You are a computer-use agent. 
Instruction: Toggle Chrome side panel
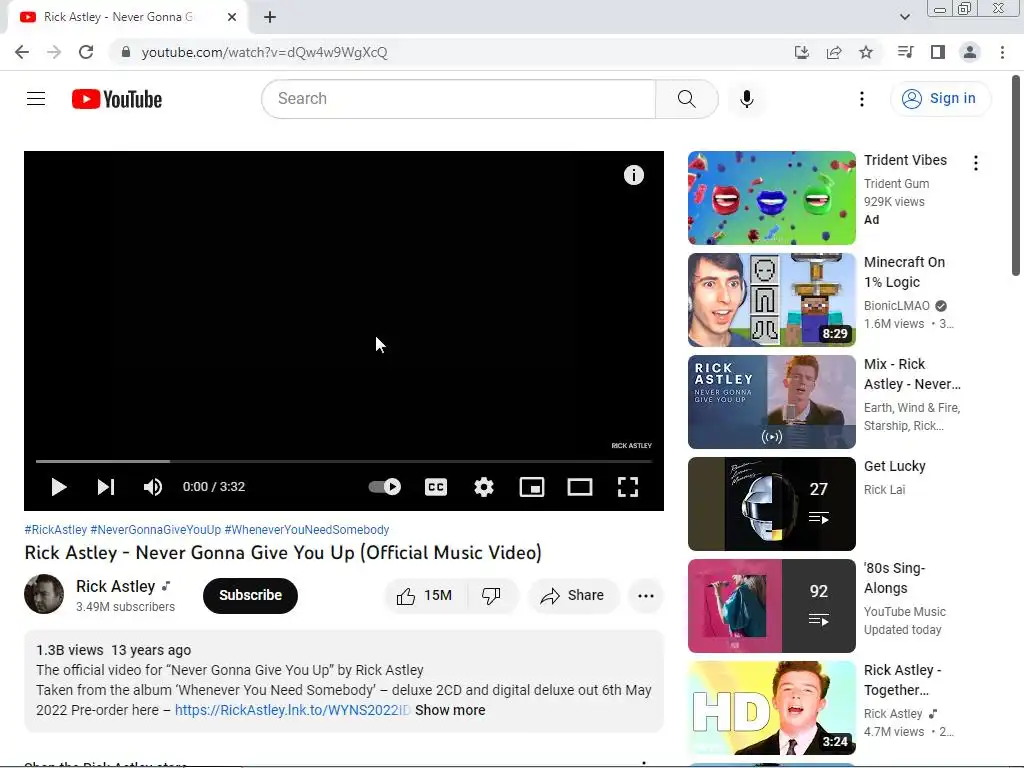[x=938, y=52]
